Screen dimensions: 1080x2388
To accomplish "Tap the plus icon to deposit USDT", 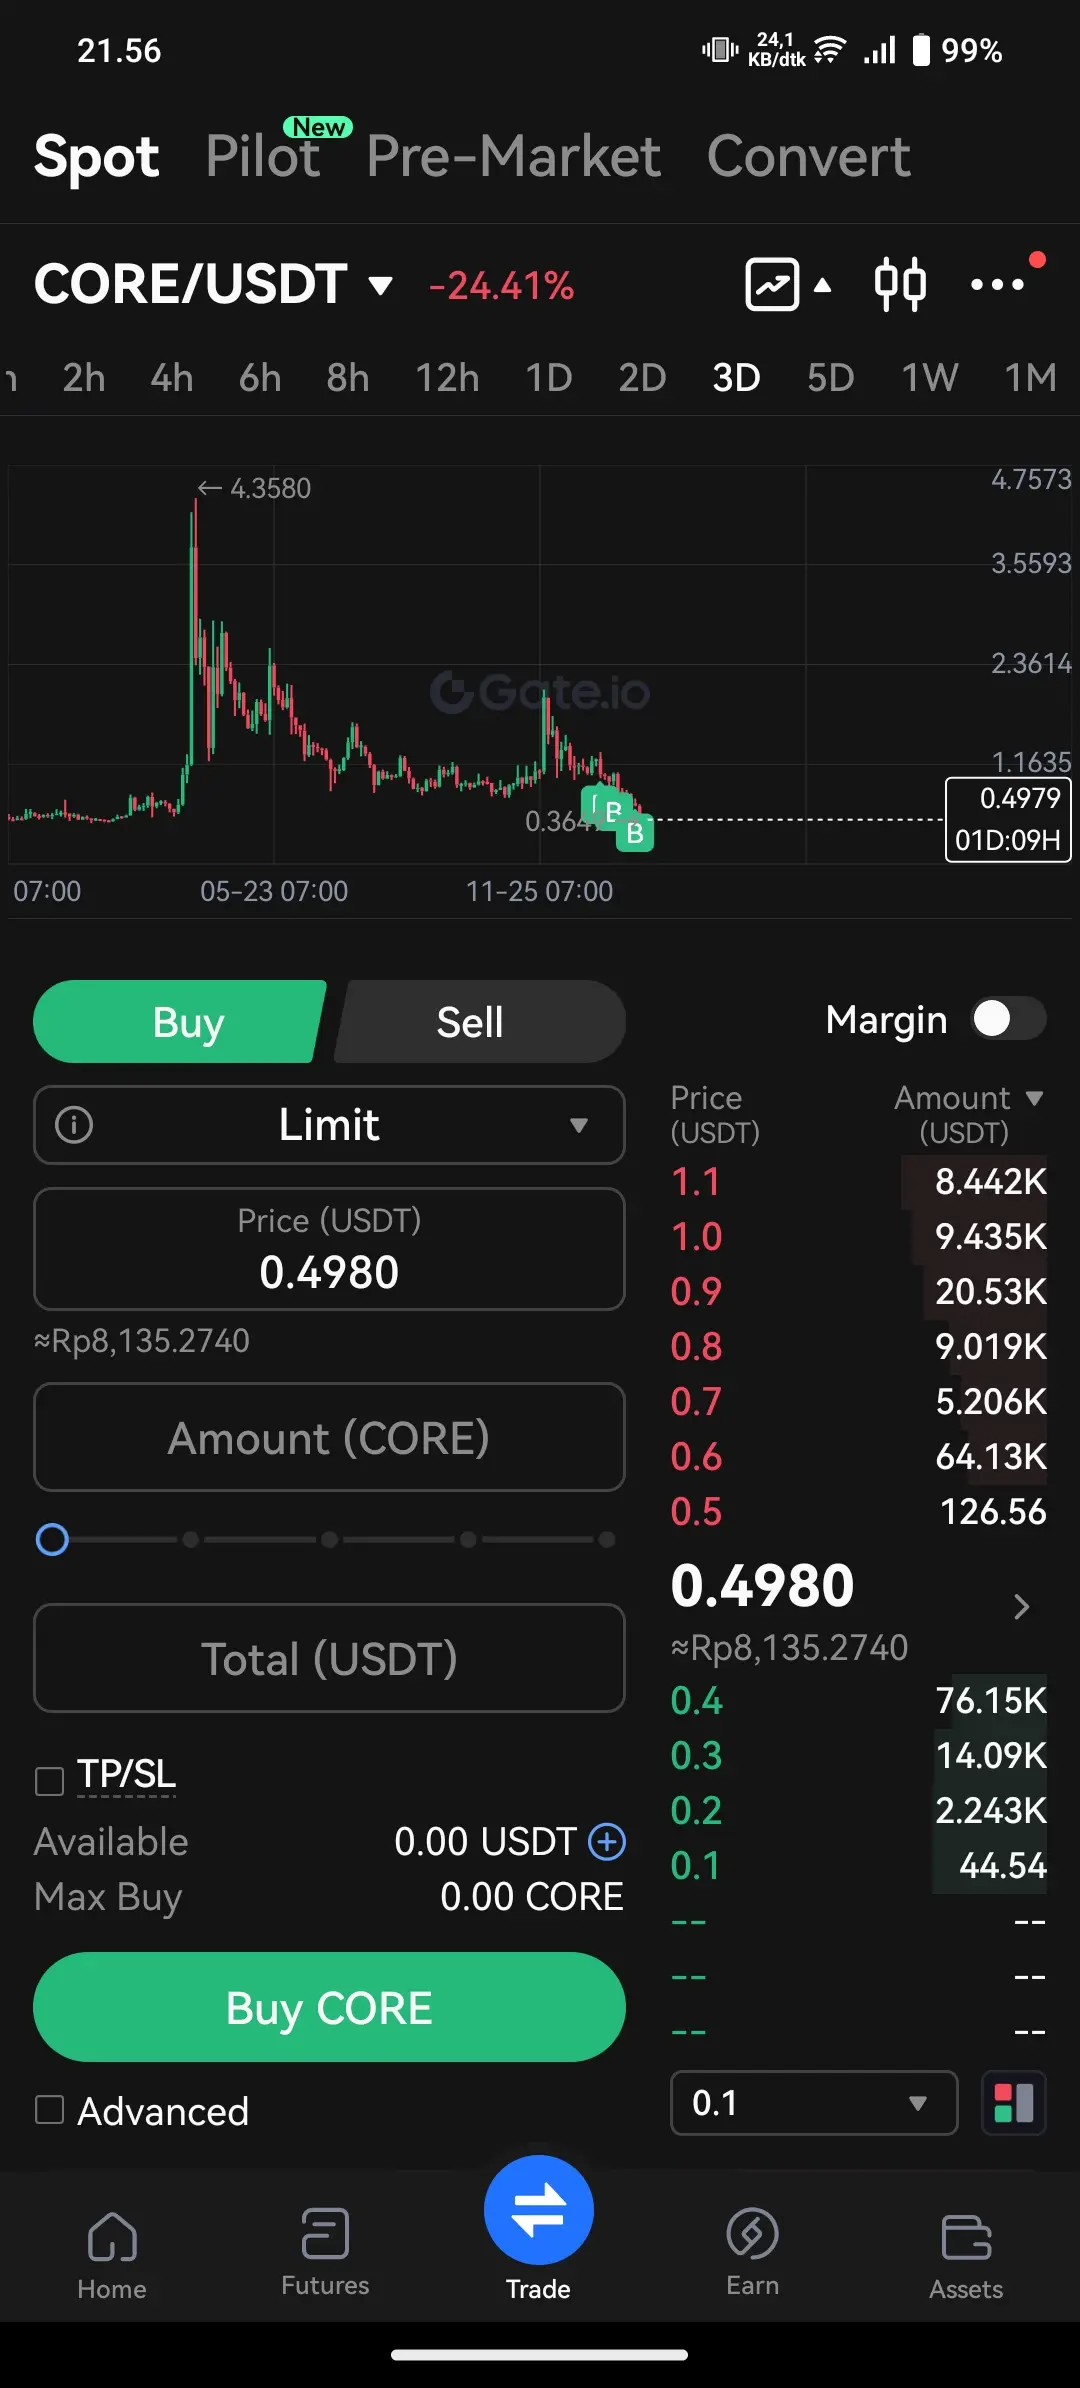I will click(x=607, y=1841).
